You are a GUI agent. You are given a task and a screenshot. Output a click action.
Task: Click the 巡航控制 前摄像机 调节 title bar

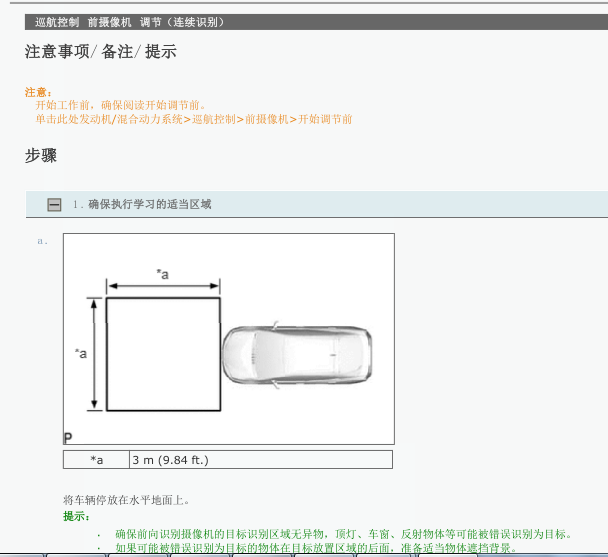(316, 22)
